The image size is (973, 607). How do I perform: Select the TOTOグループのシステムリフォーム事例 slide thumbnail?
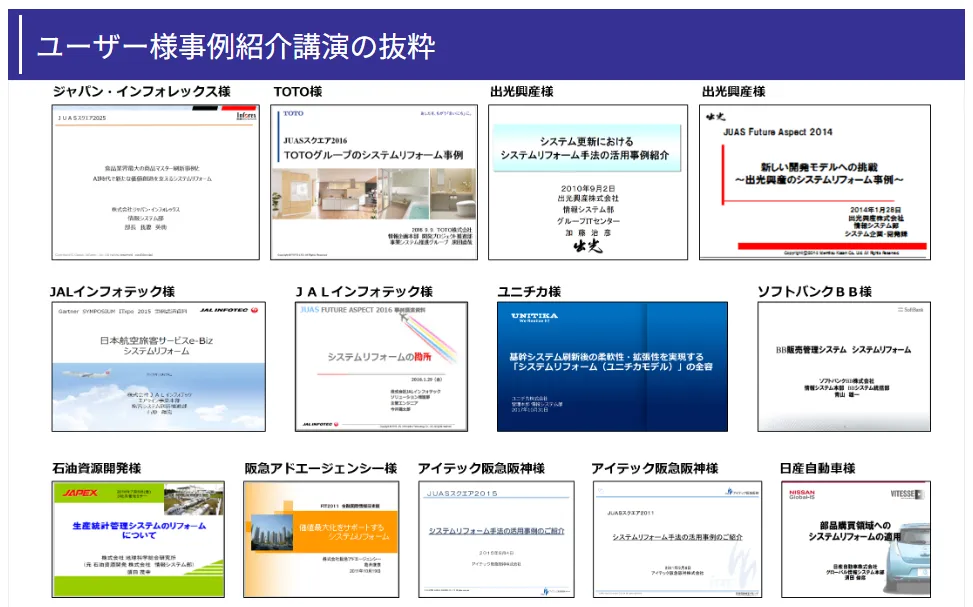click(374, 182)
